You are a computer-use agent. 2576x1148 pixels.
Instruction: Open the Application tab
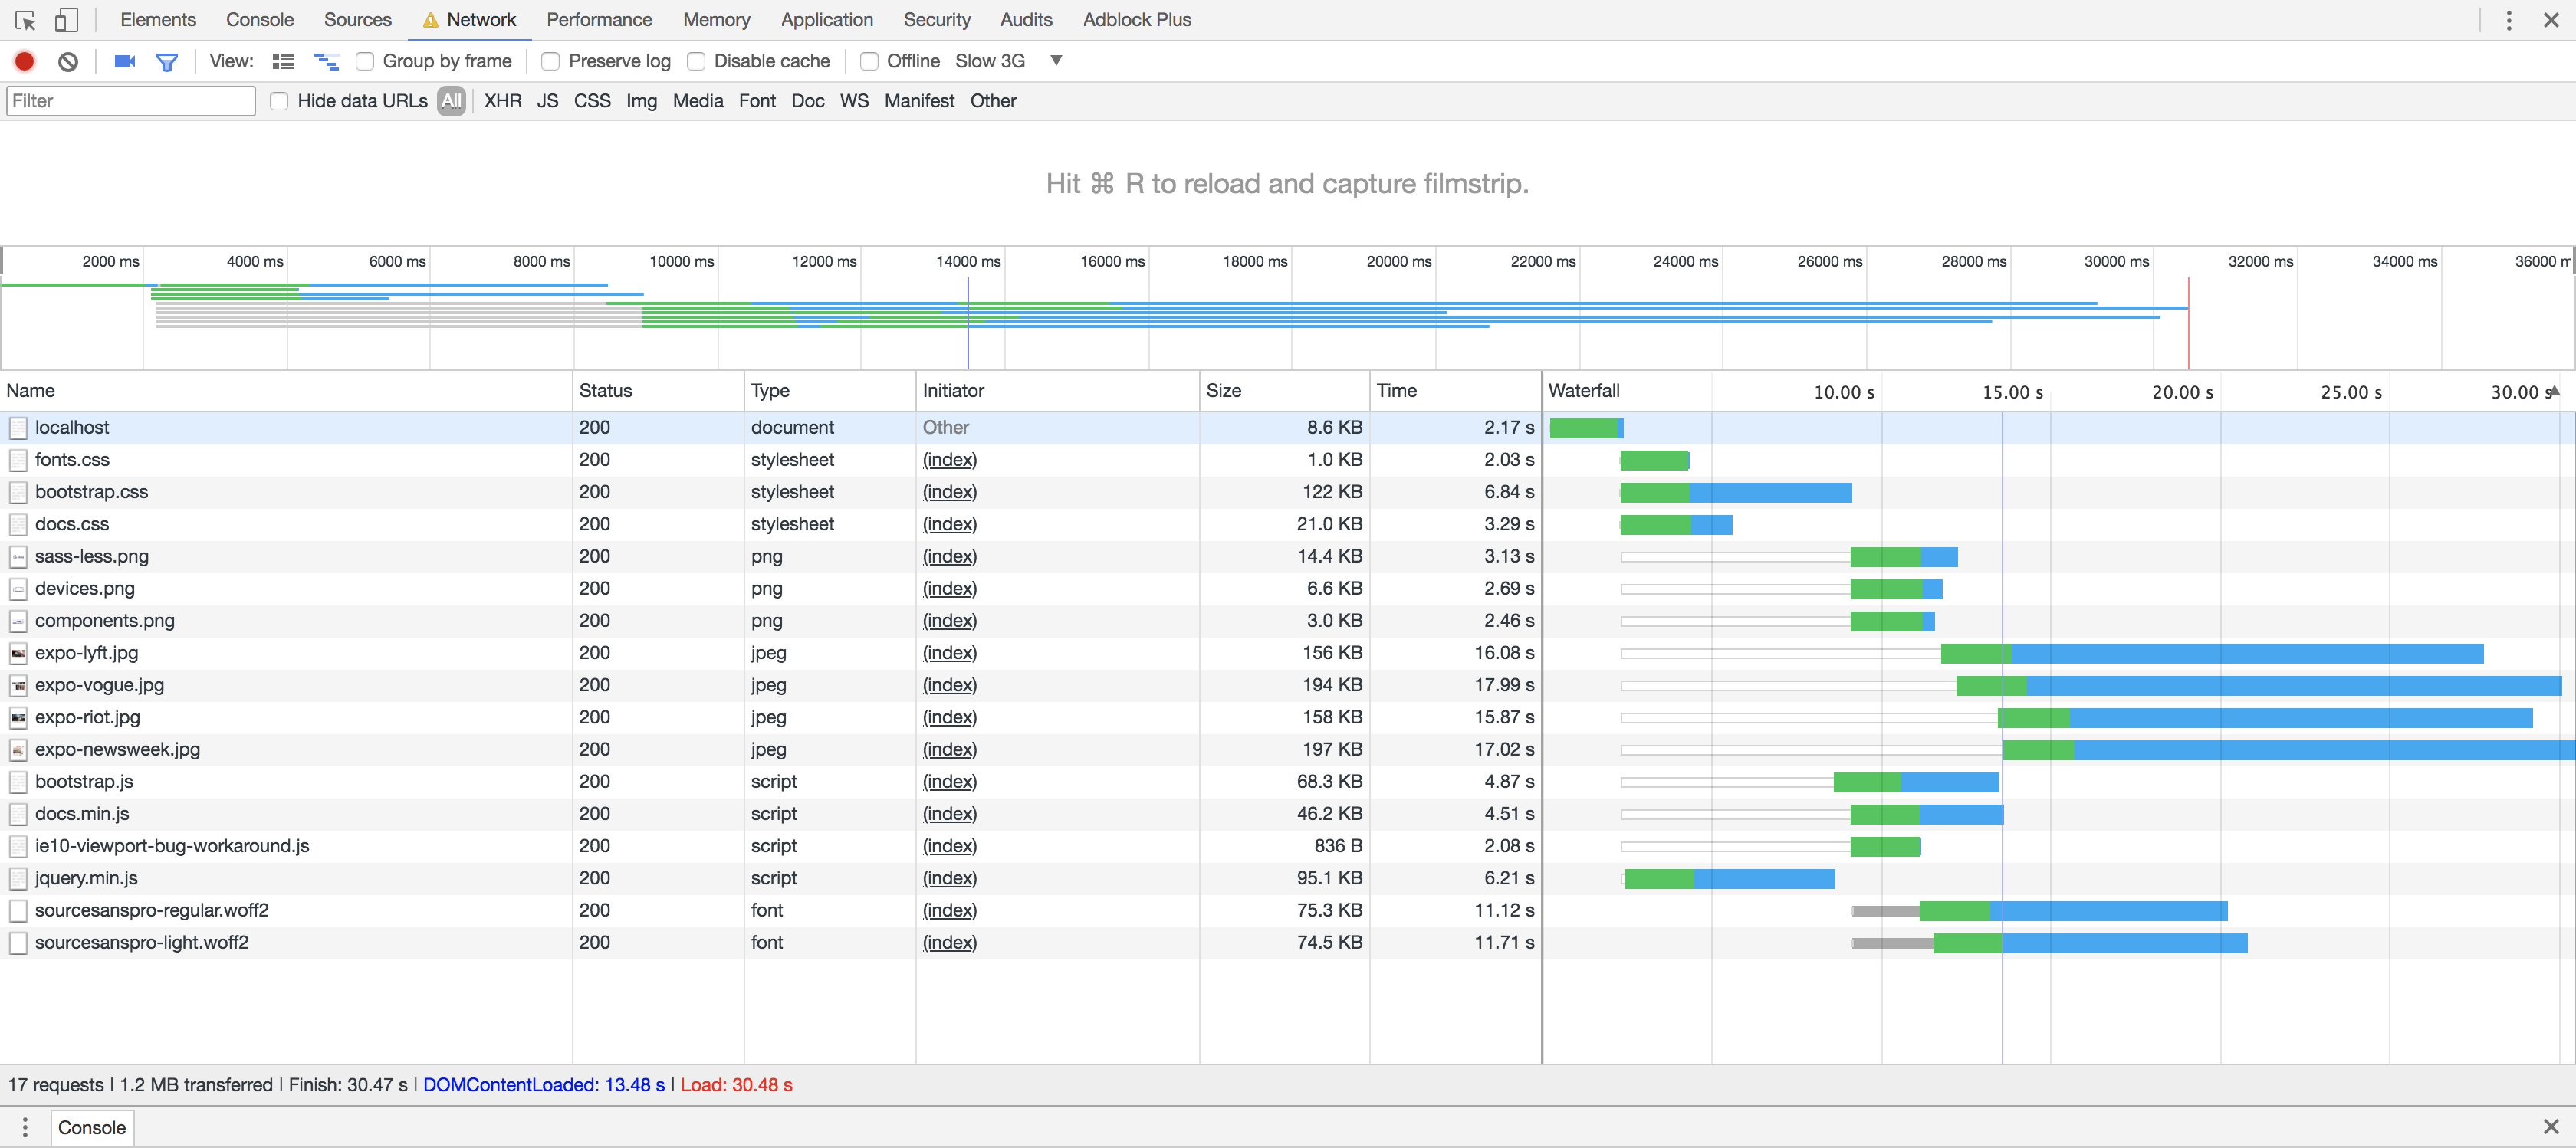[x=826, y=20]
